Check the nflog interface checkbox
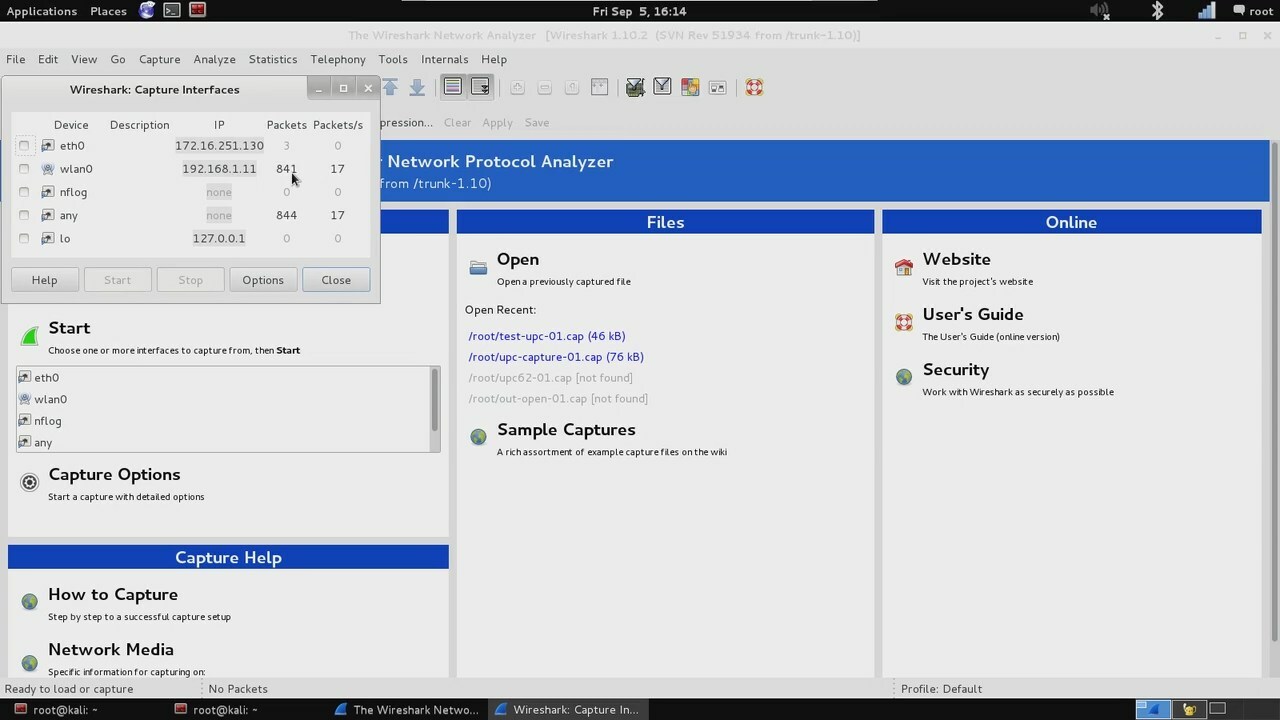Screen dimensions: 1280x720 pos(24,192)
